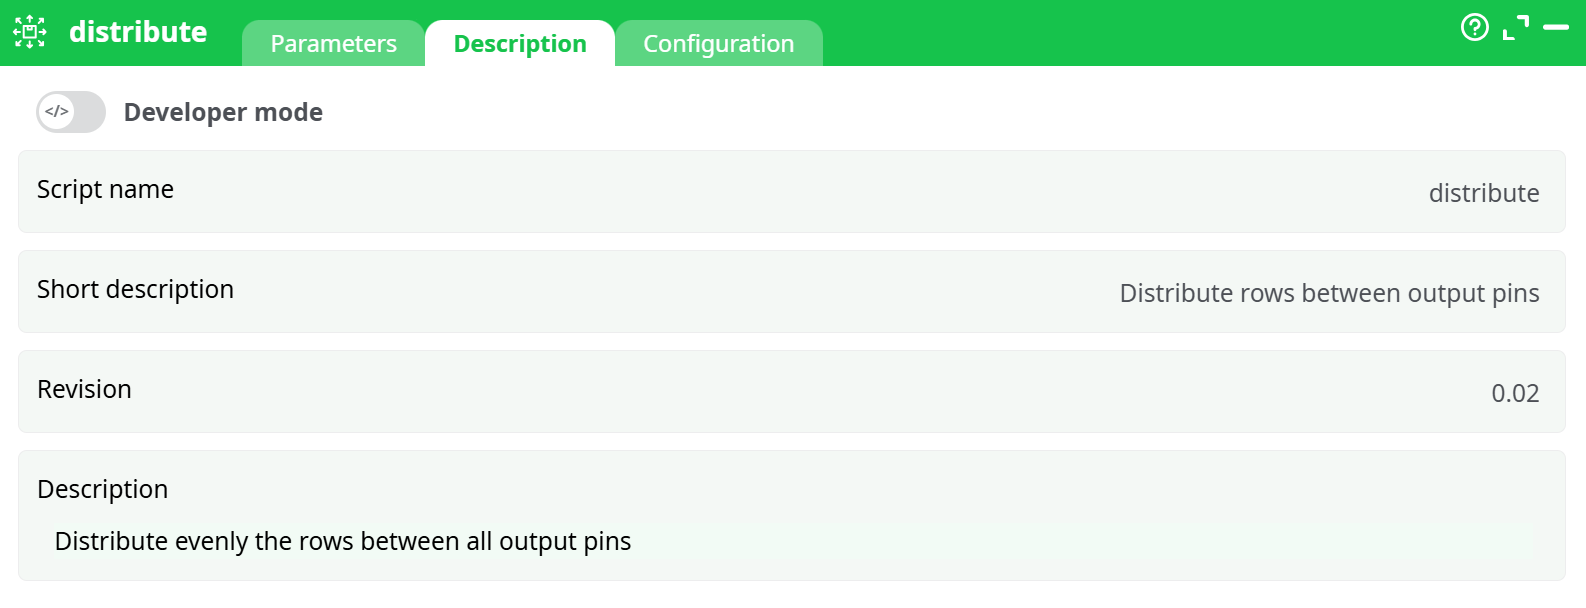
Task: Click 'Distribute rows between output pins' value
Action: [1329, 293]
